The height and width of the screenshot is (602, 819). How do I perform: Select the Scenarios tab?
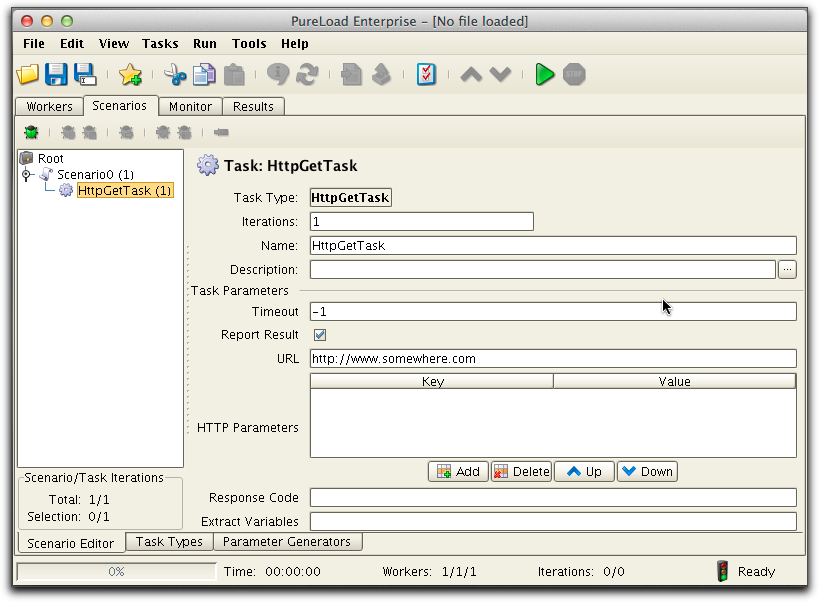point(120,105)
